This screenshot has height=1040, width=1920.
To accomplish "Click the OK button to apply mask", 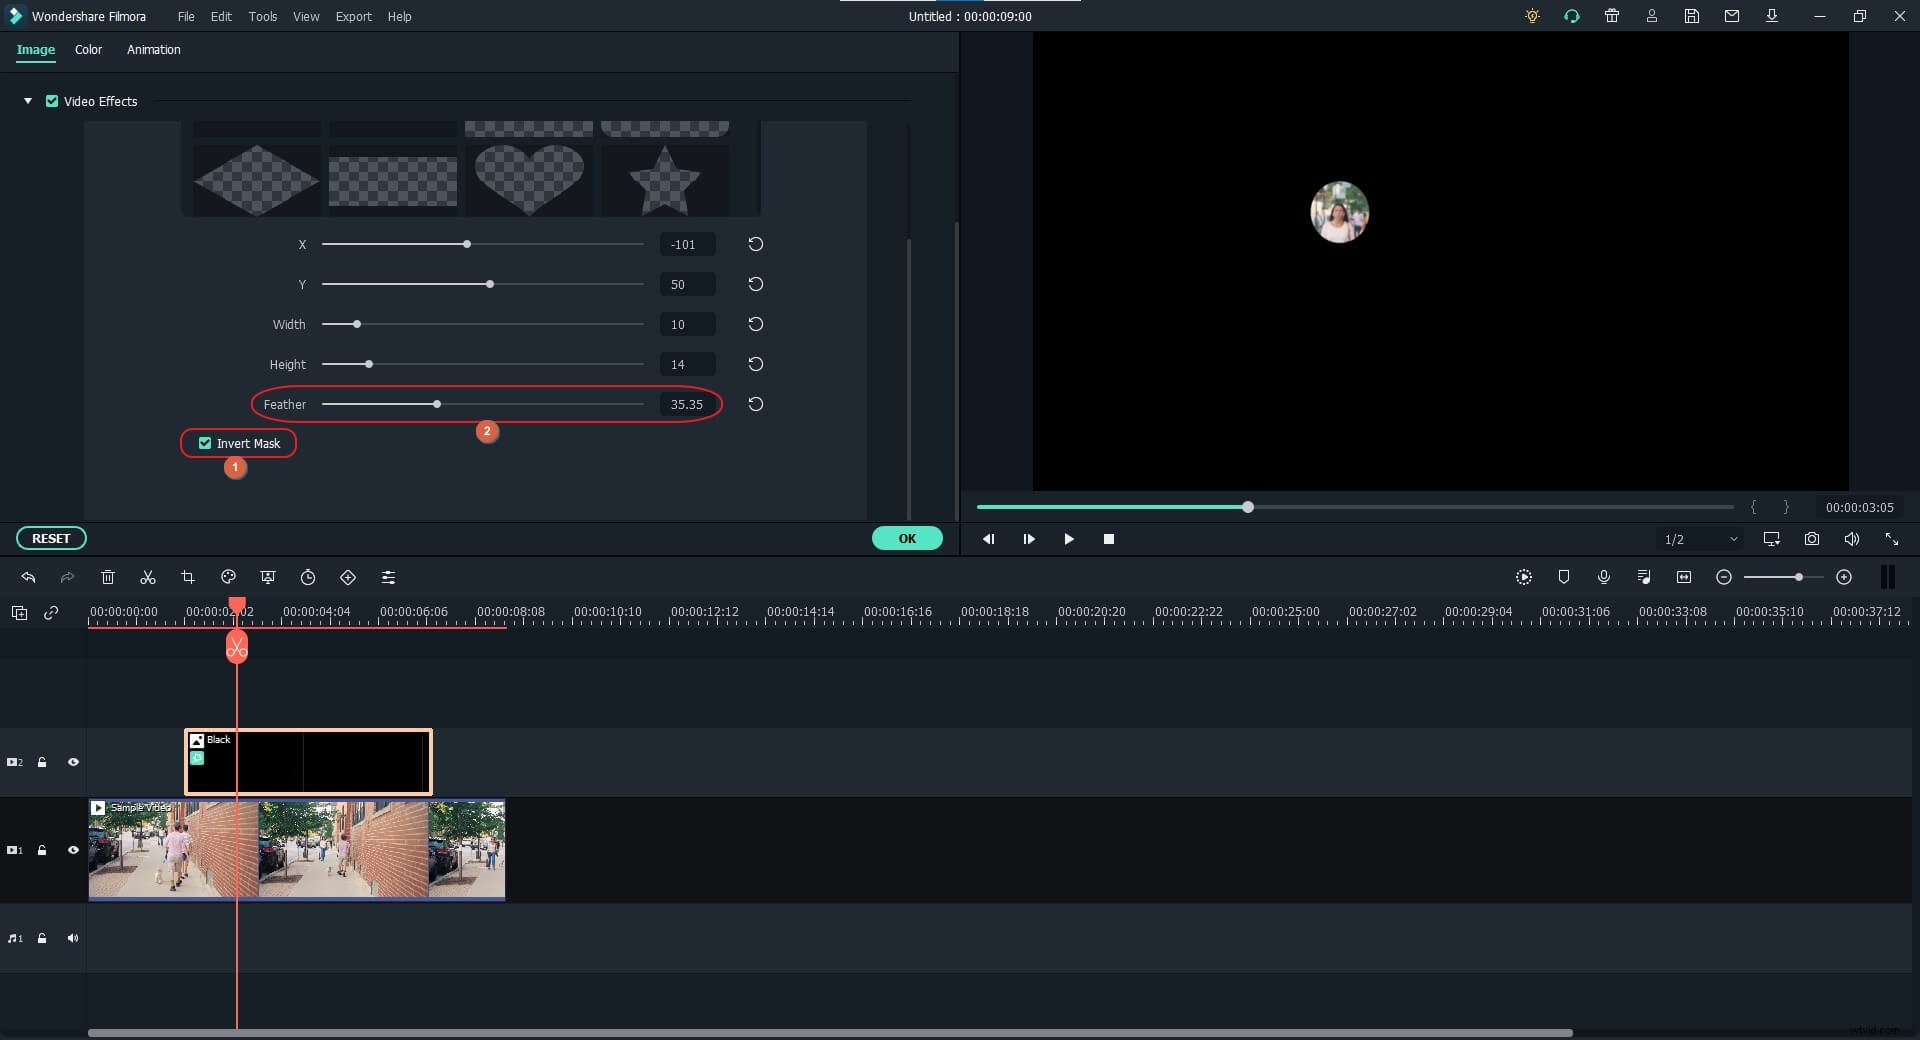I will (x=907, y=538).
